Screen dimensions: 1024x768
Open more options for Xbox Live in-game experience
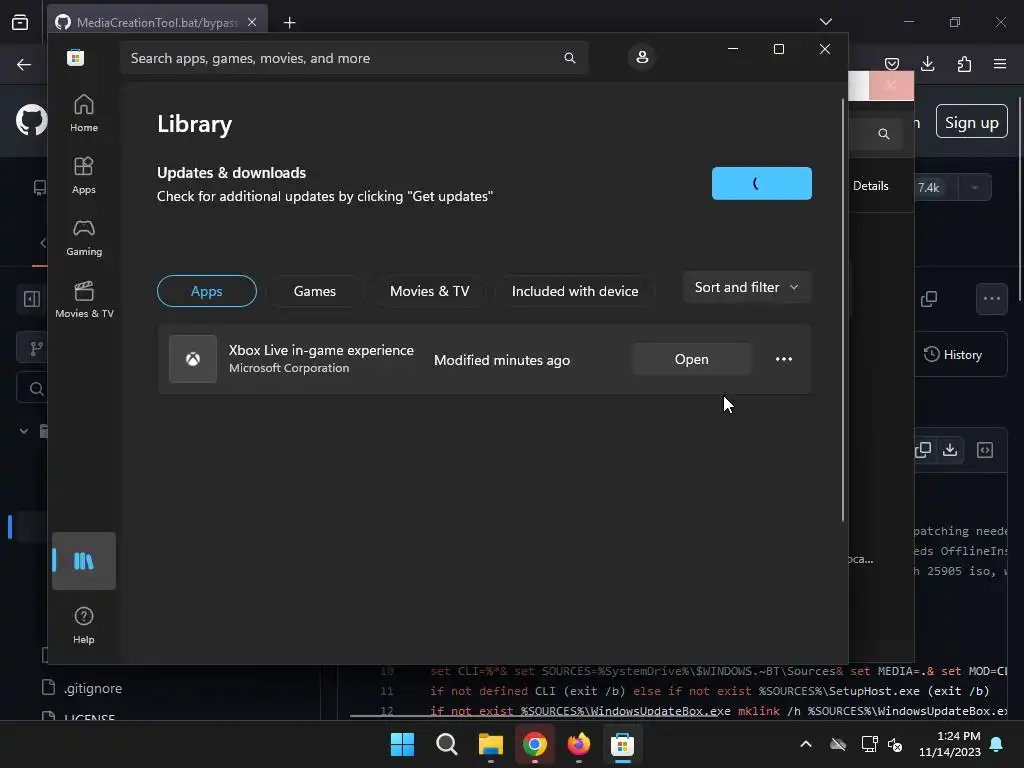[784, 359]
